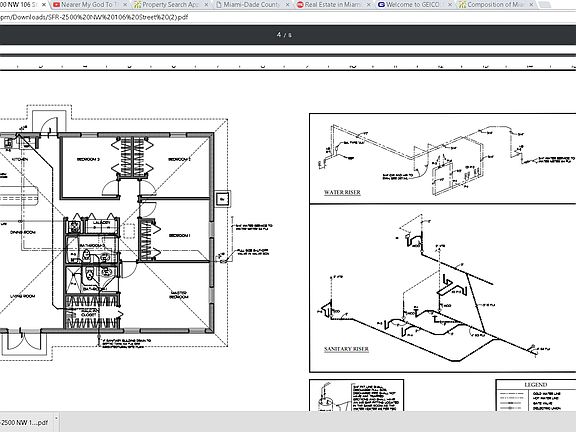Close the Property Search App tab
The width and height of the screenshot is (576, 432).
pos(206,5)
